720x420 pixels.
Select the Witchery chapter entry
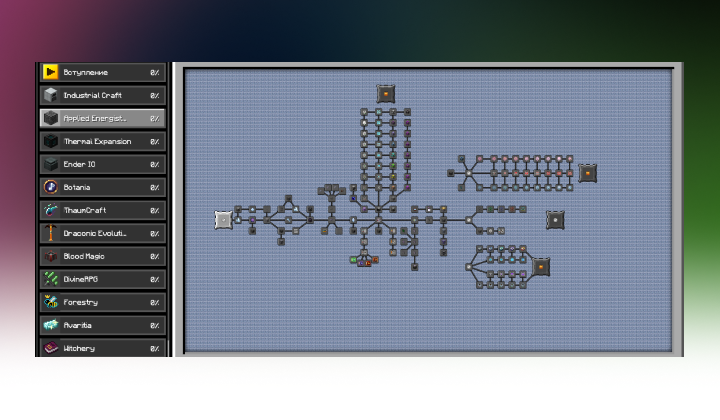pos(100,348)
